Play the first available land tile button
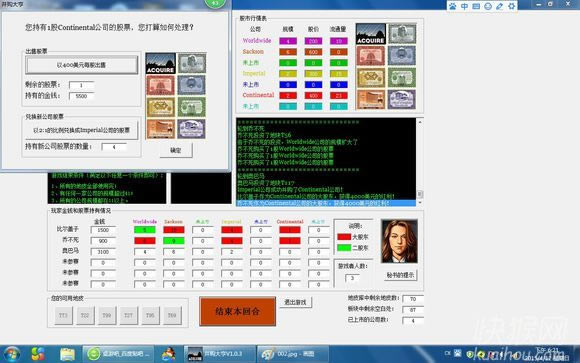 (x=63, y=316)
